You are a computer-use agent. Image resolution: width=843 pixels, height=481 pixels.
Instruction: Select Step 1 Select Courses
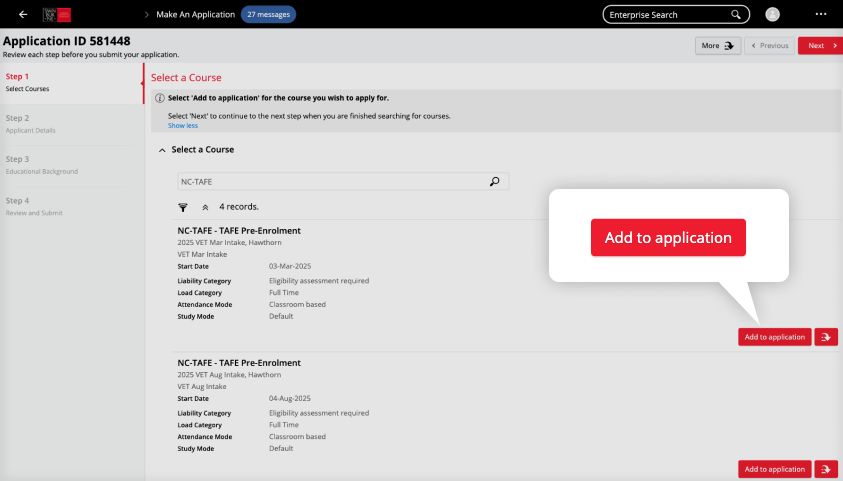point(72,82)
